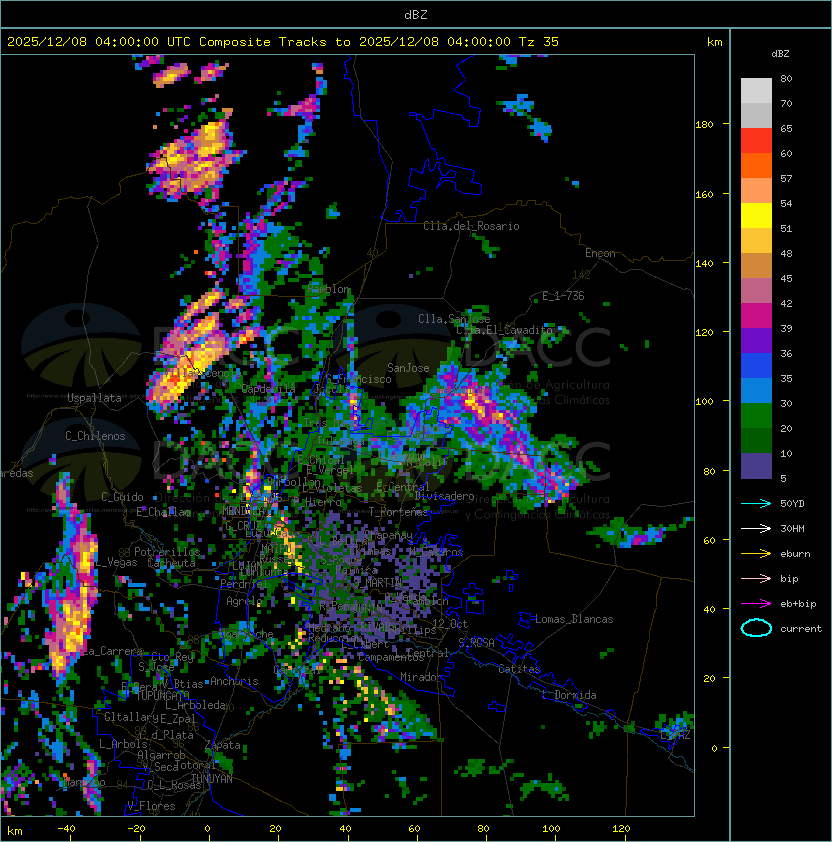832x842 pixels.
Task: Select the red color swatch below 65
Action: [756, 140]
